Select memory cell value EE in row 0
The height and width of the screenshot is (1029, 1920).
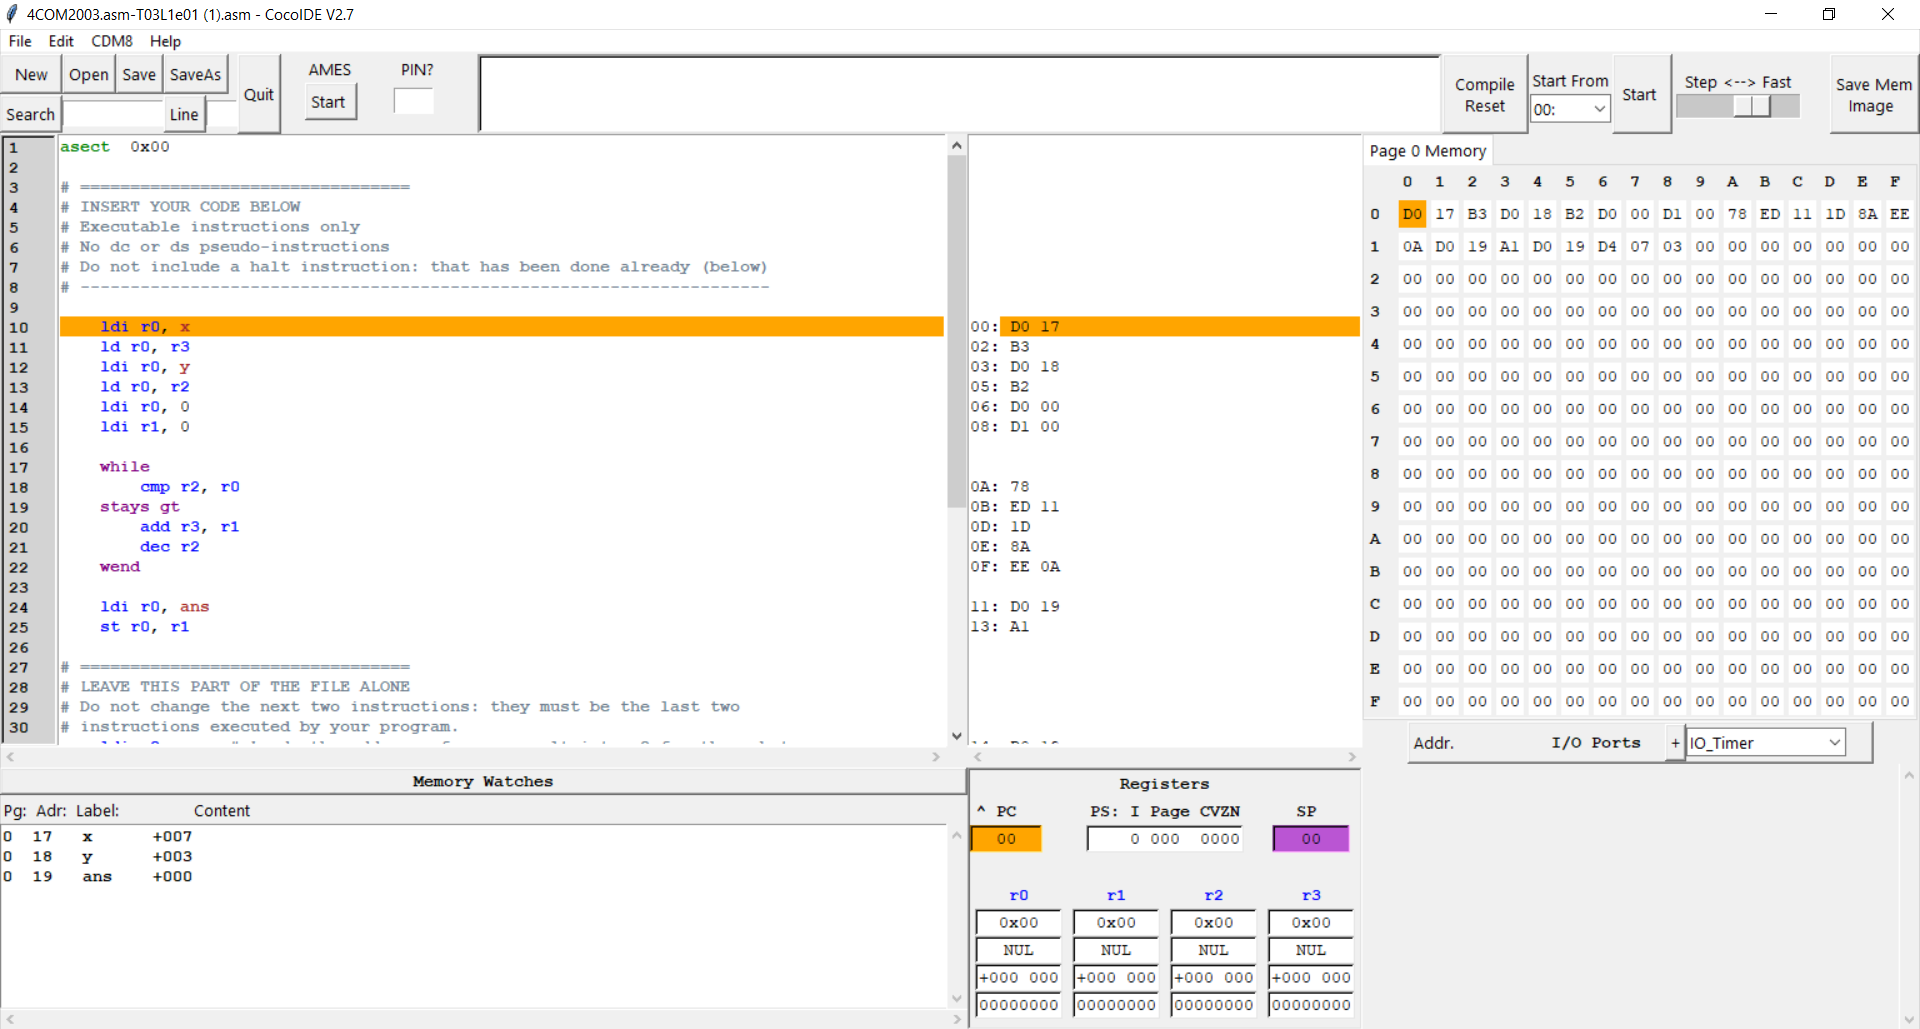point(1899,214)
